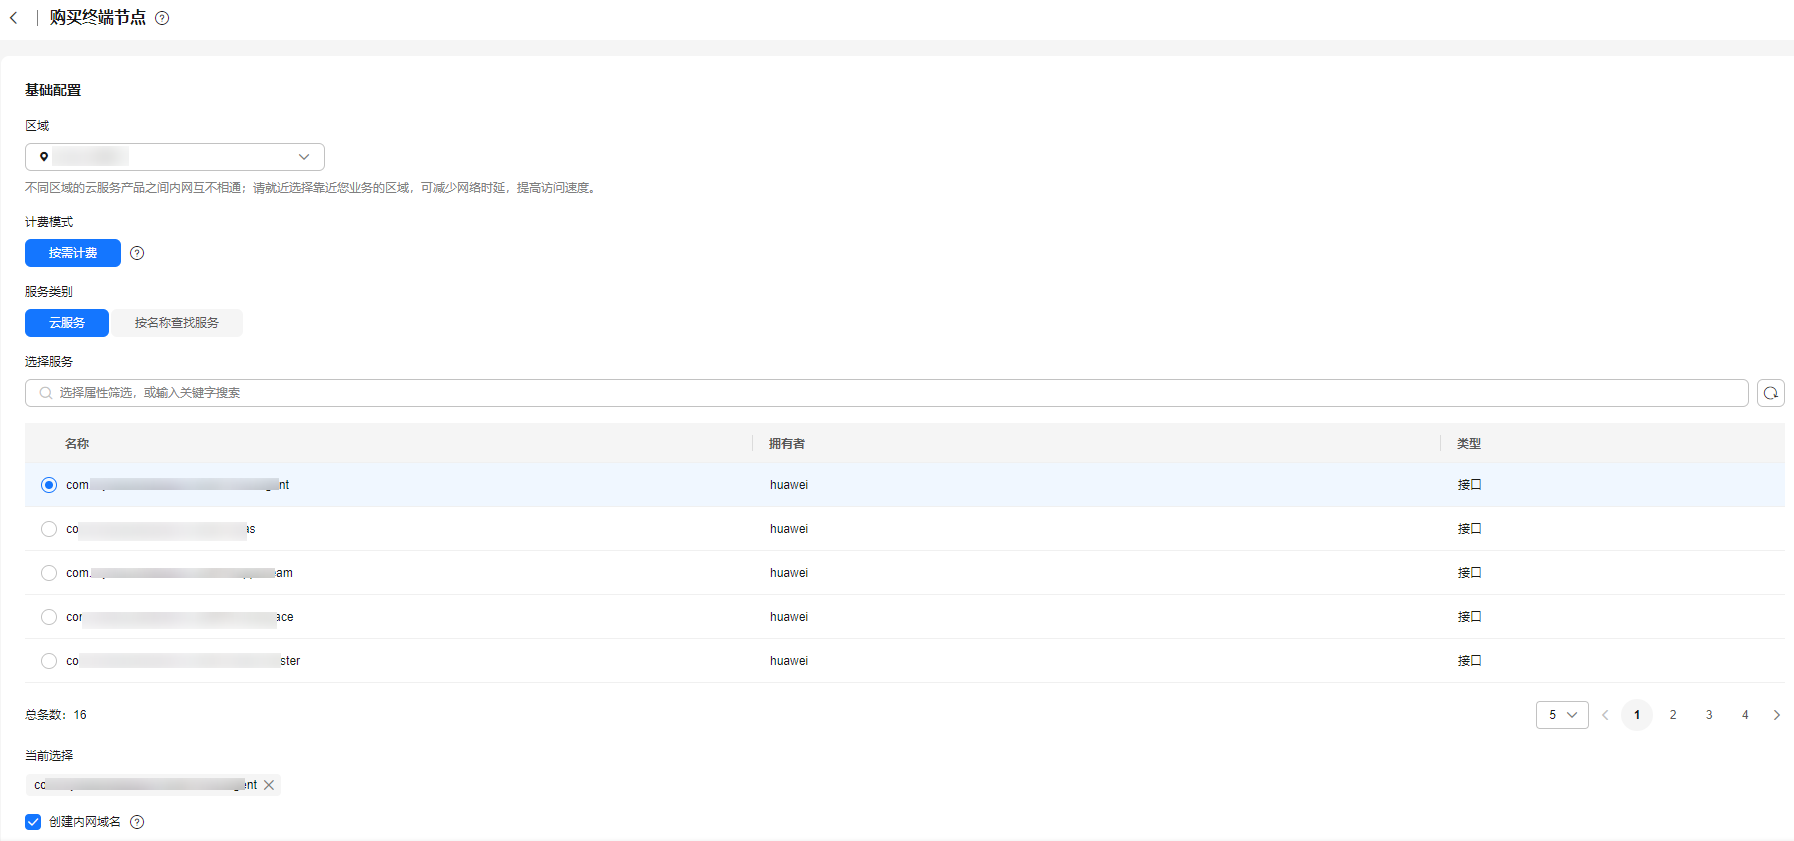Show help icon next to 创建内网域名
The height and width of the screenshot is (841, 1794).
tap(138, 822)
